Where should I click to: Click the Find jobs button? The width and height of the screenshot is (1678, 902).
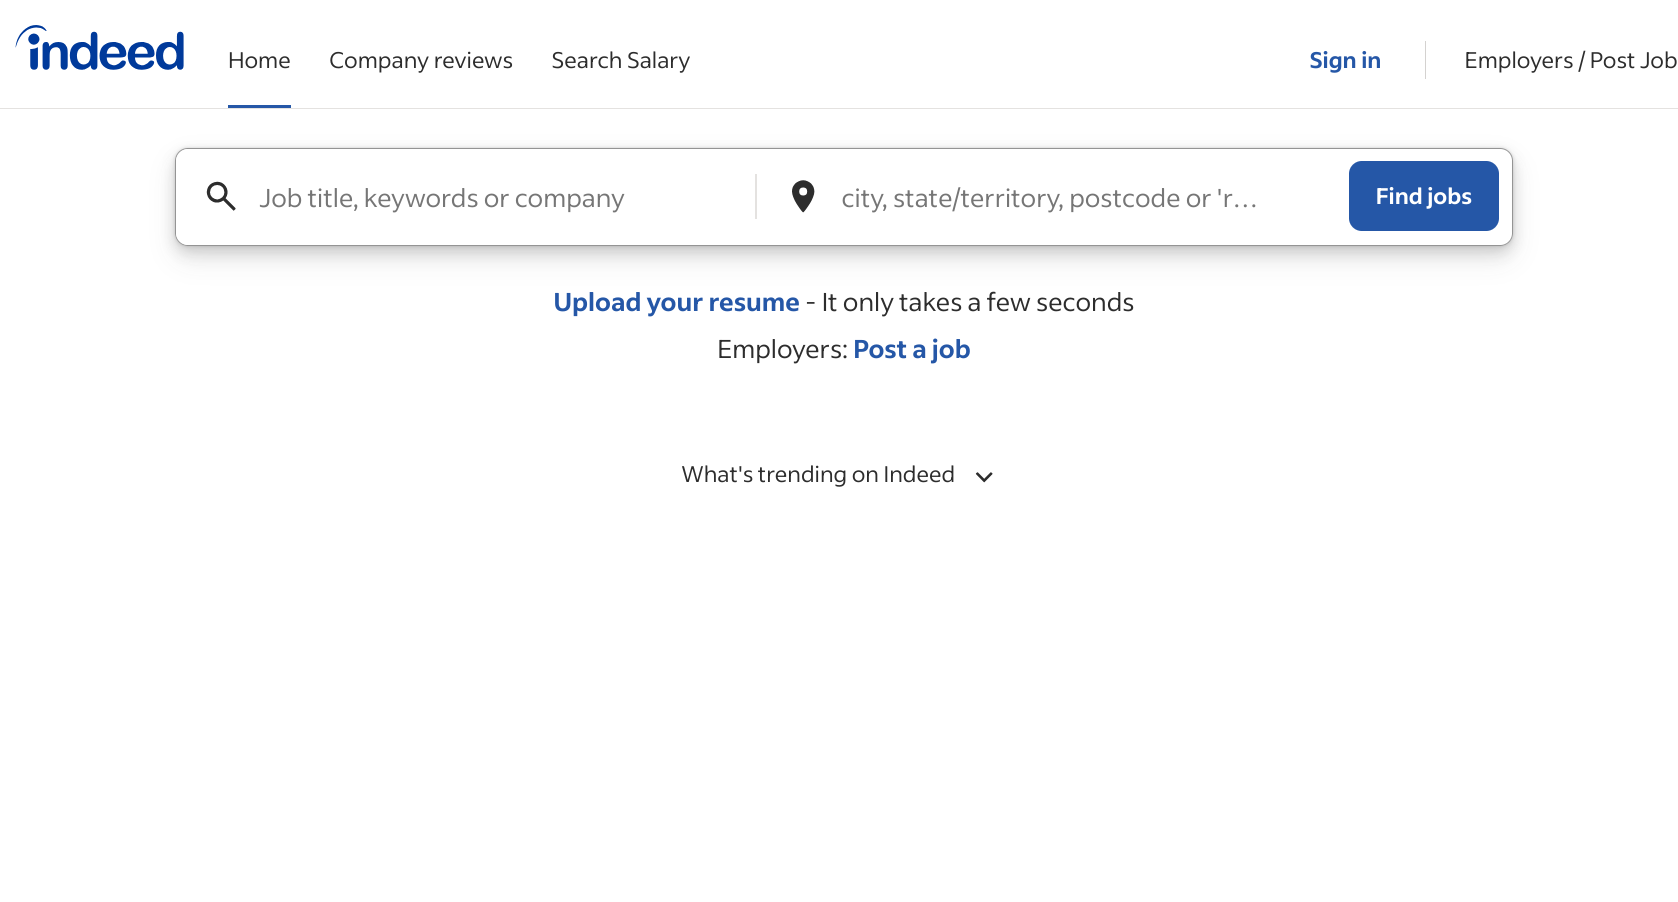click(1423, 196)
